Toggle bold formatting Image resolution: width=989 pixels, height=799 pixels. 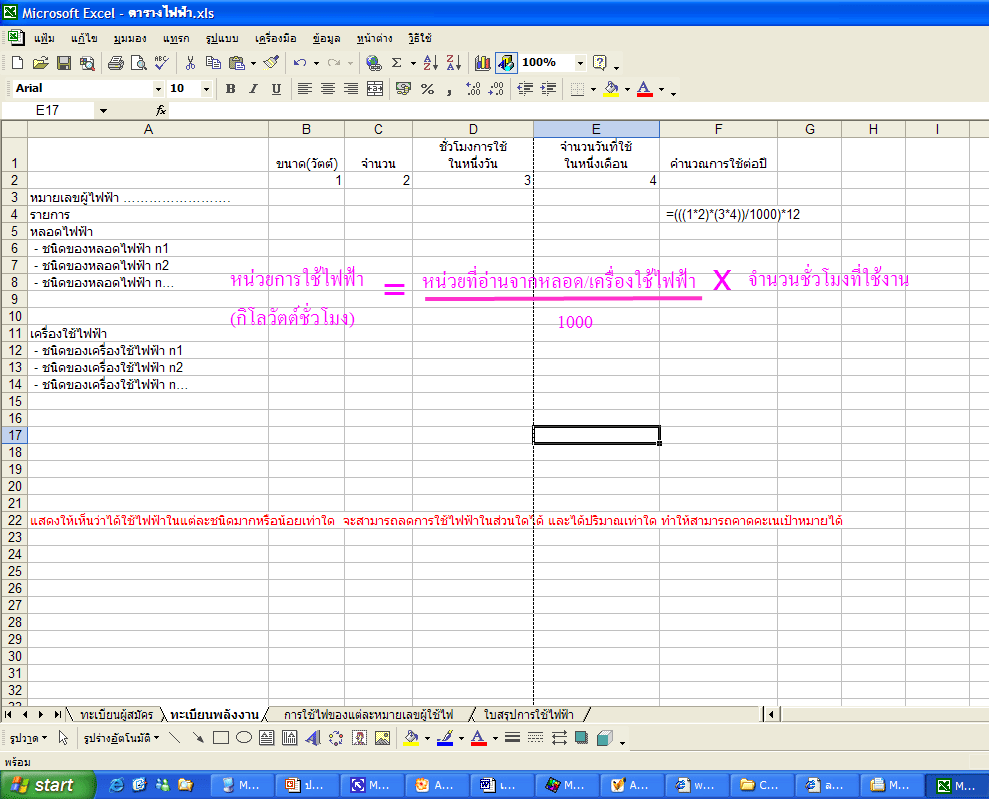(x=230, y=89)
